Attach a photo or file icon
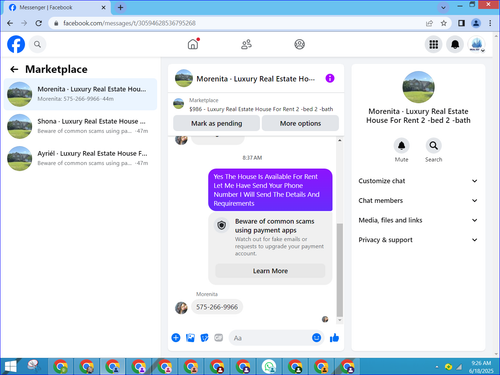500x375 pixels. [190, 338]
